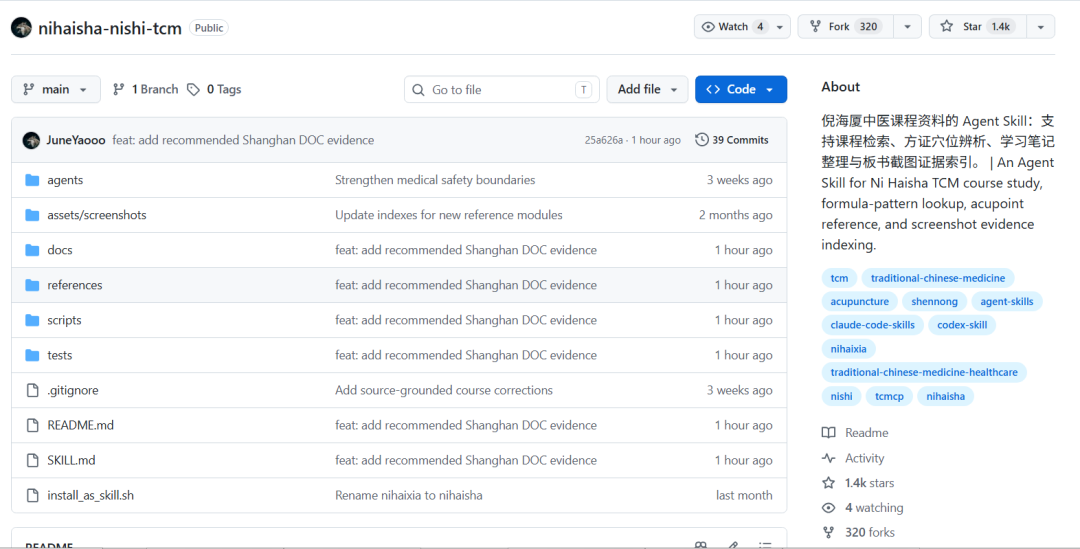Screen dimensions: 1080x549
Task: Fork this repository
Action: tap(846, 27)
